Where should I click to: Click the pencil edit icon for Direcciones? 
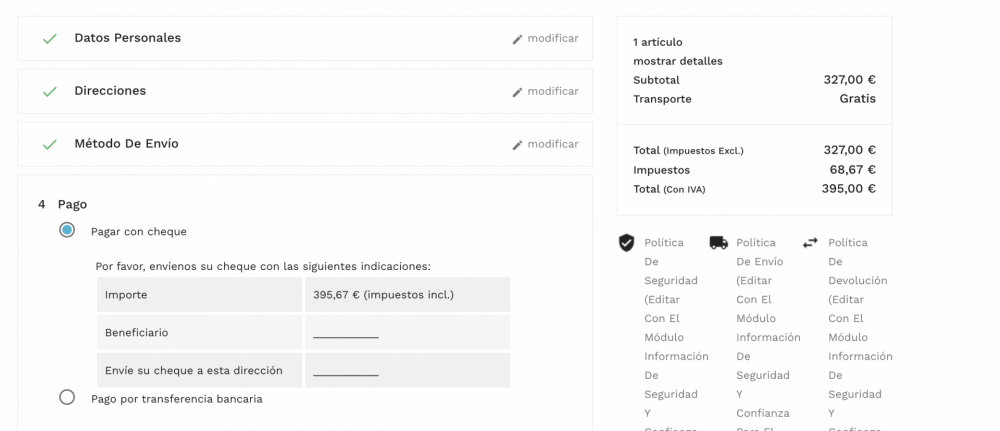point(517,92)
